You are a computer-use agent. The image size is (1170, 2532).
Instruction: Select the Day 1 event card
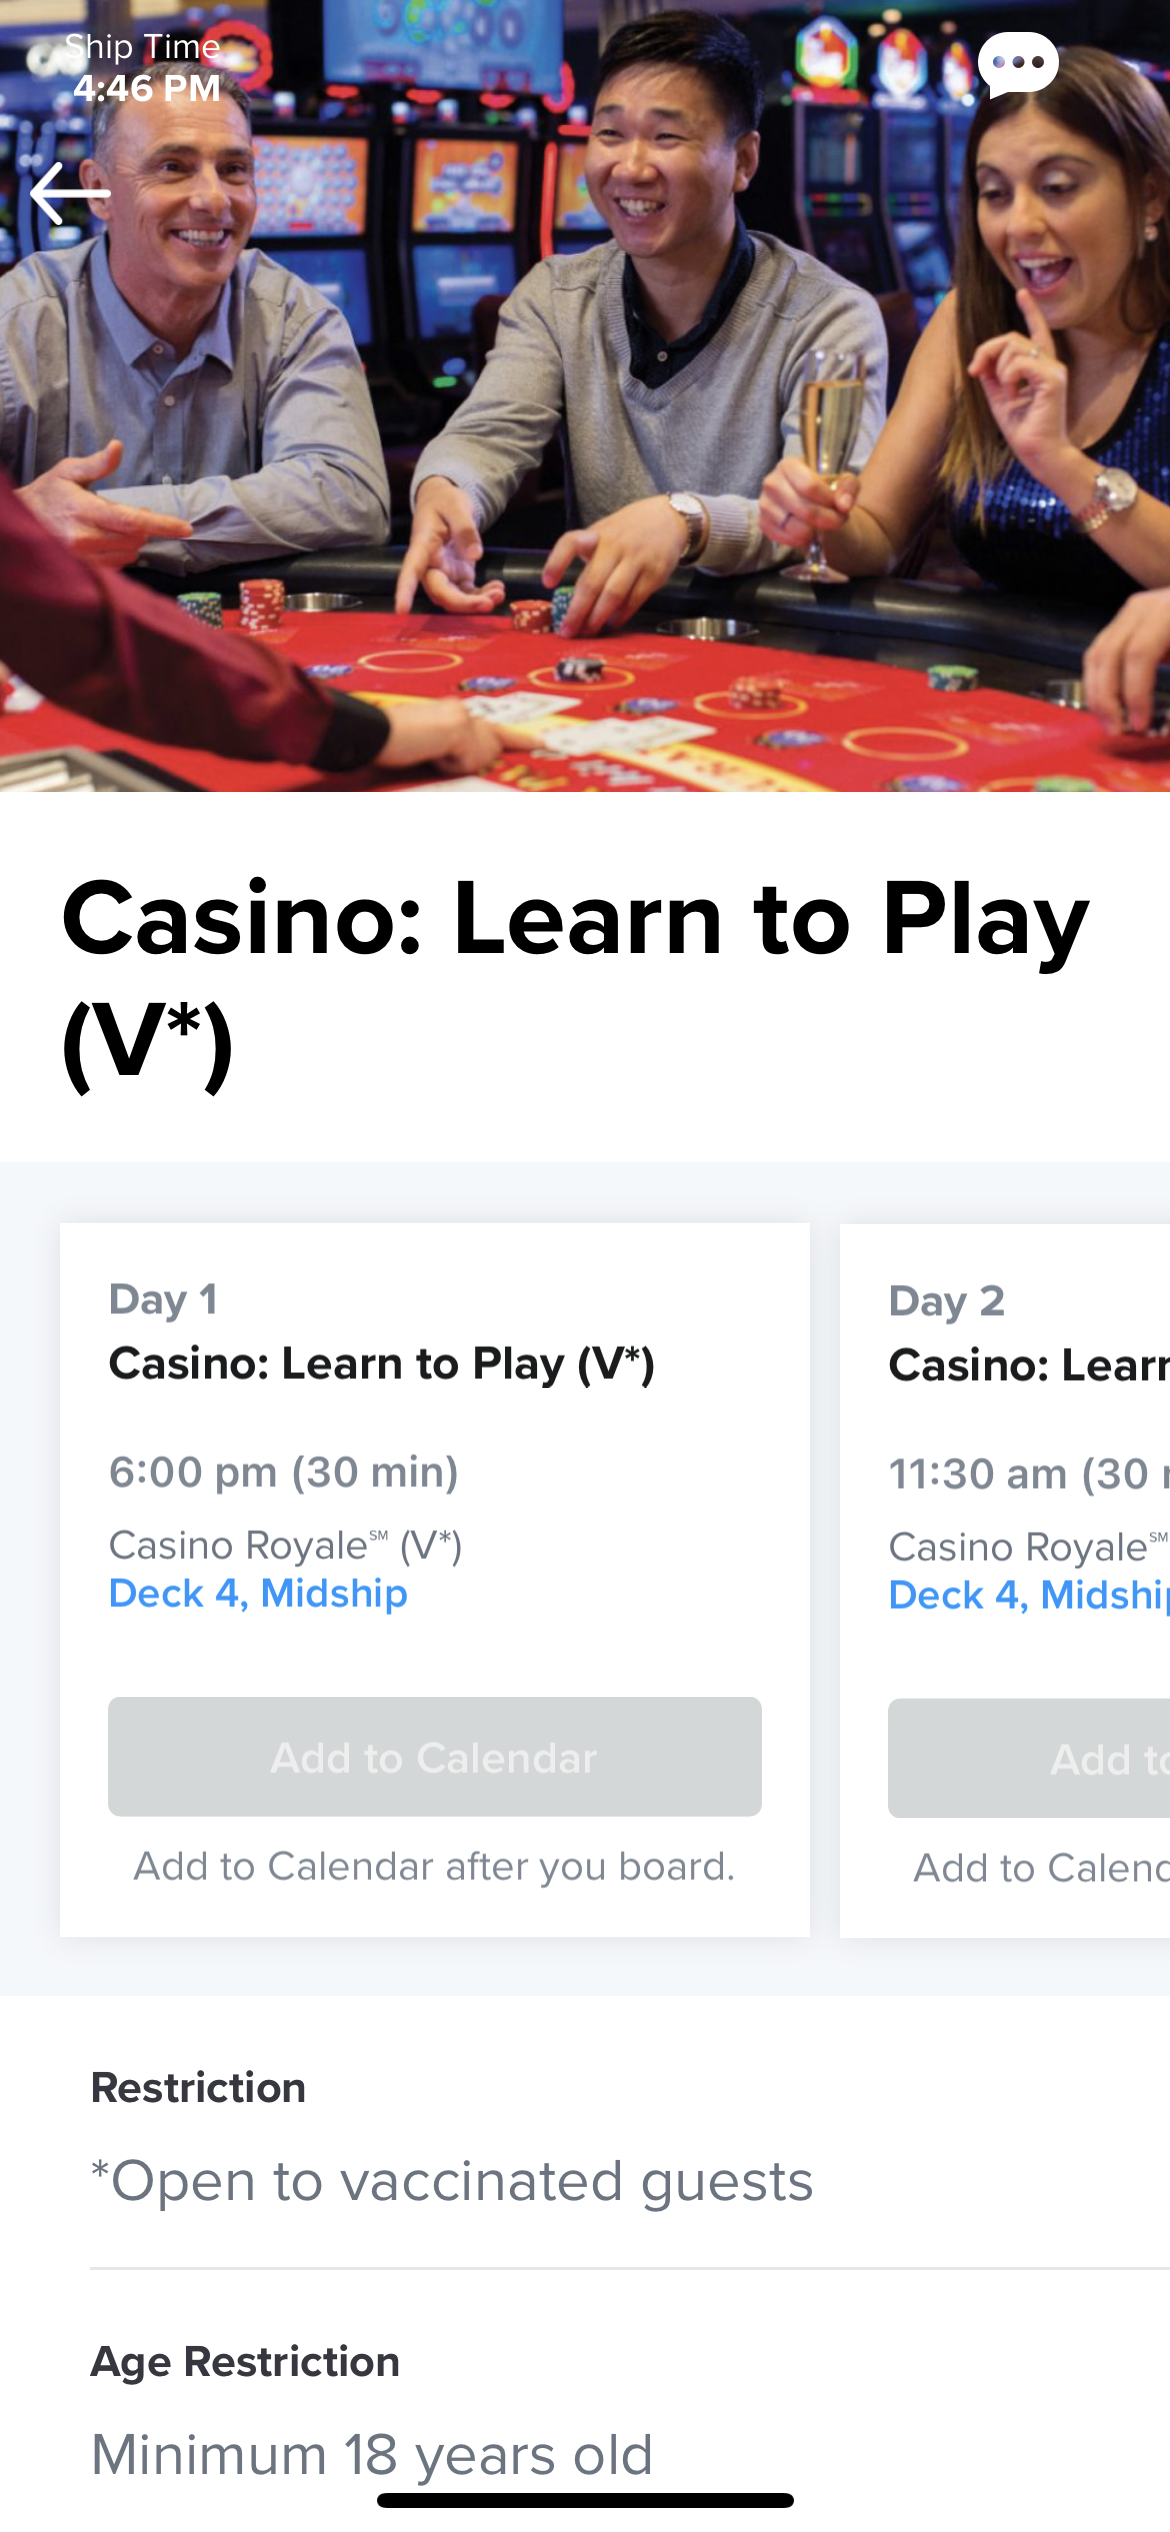(435, 1580)
